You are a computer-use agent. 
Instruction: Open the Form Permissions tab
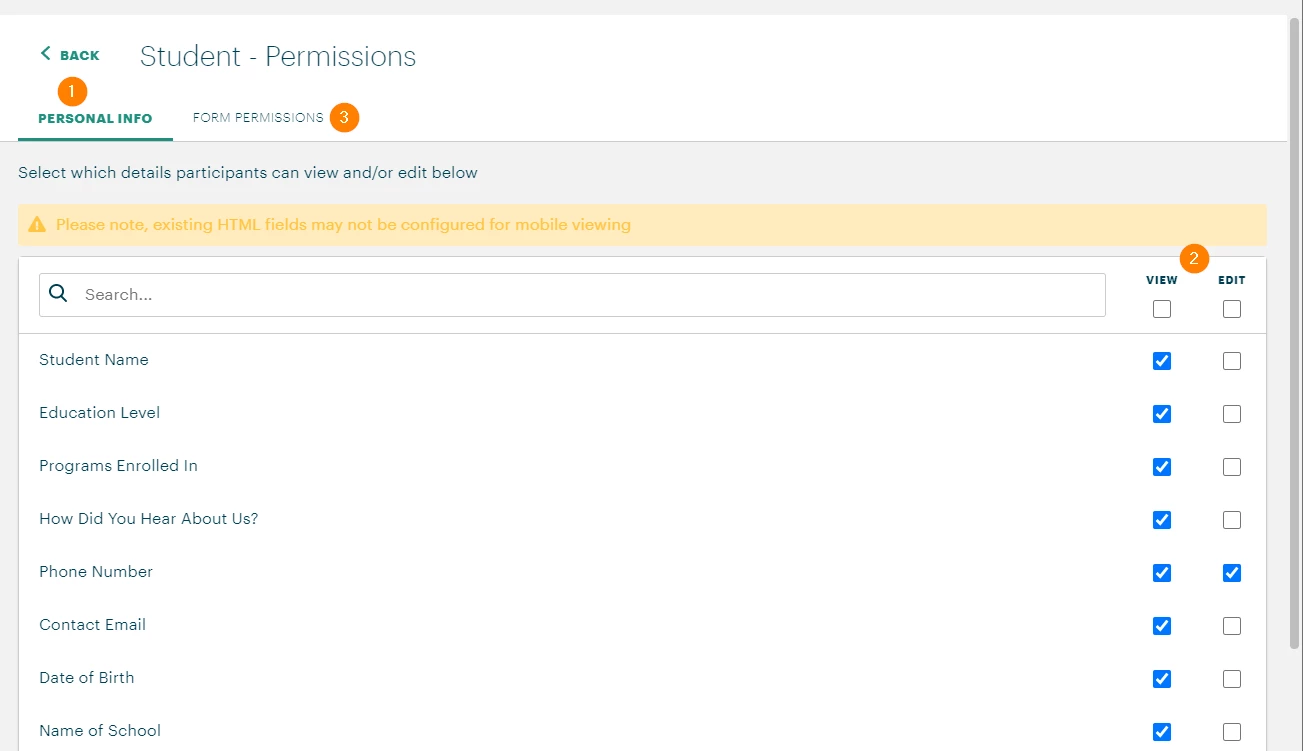(258, 117)
